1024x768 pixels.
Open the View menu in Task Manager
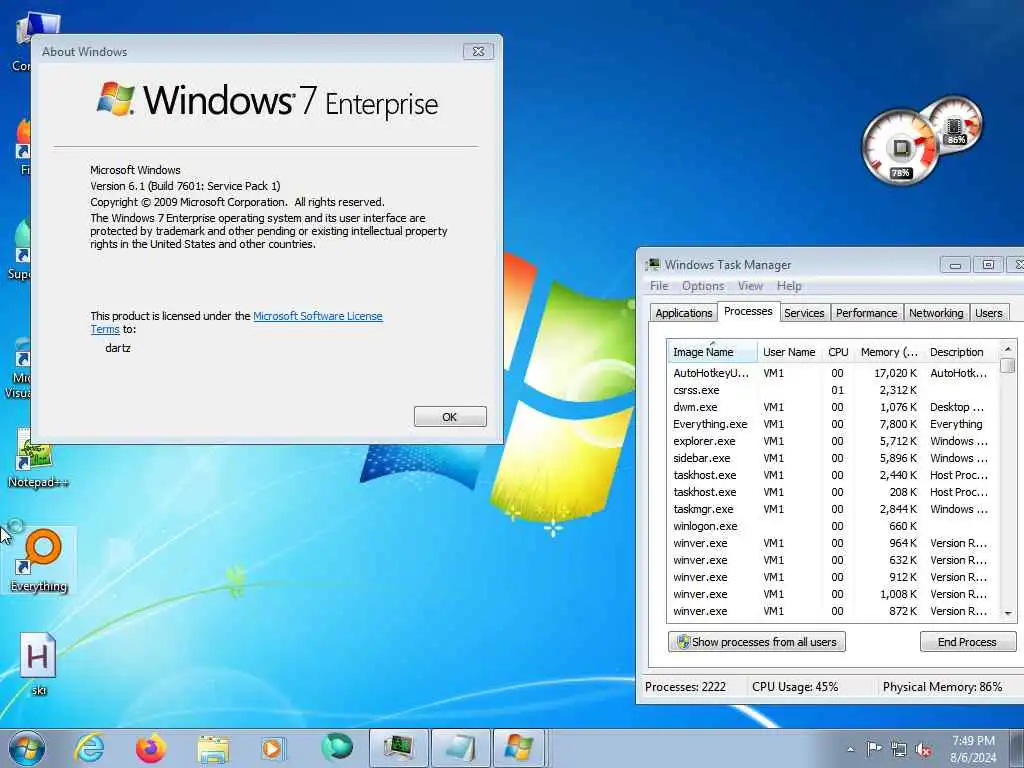750,286
